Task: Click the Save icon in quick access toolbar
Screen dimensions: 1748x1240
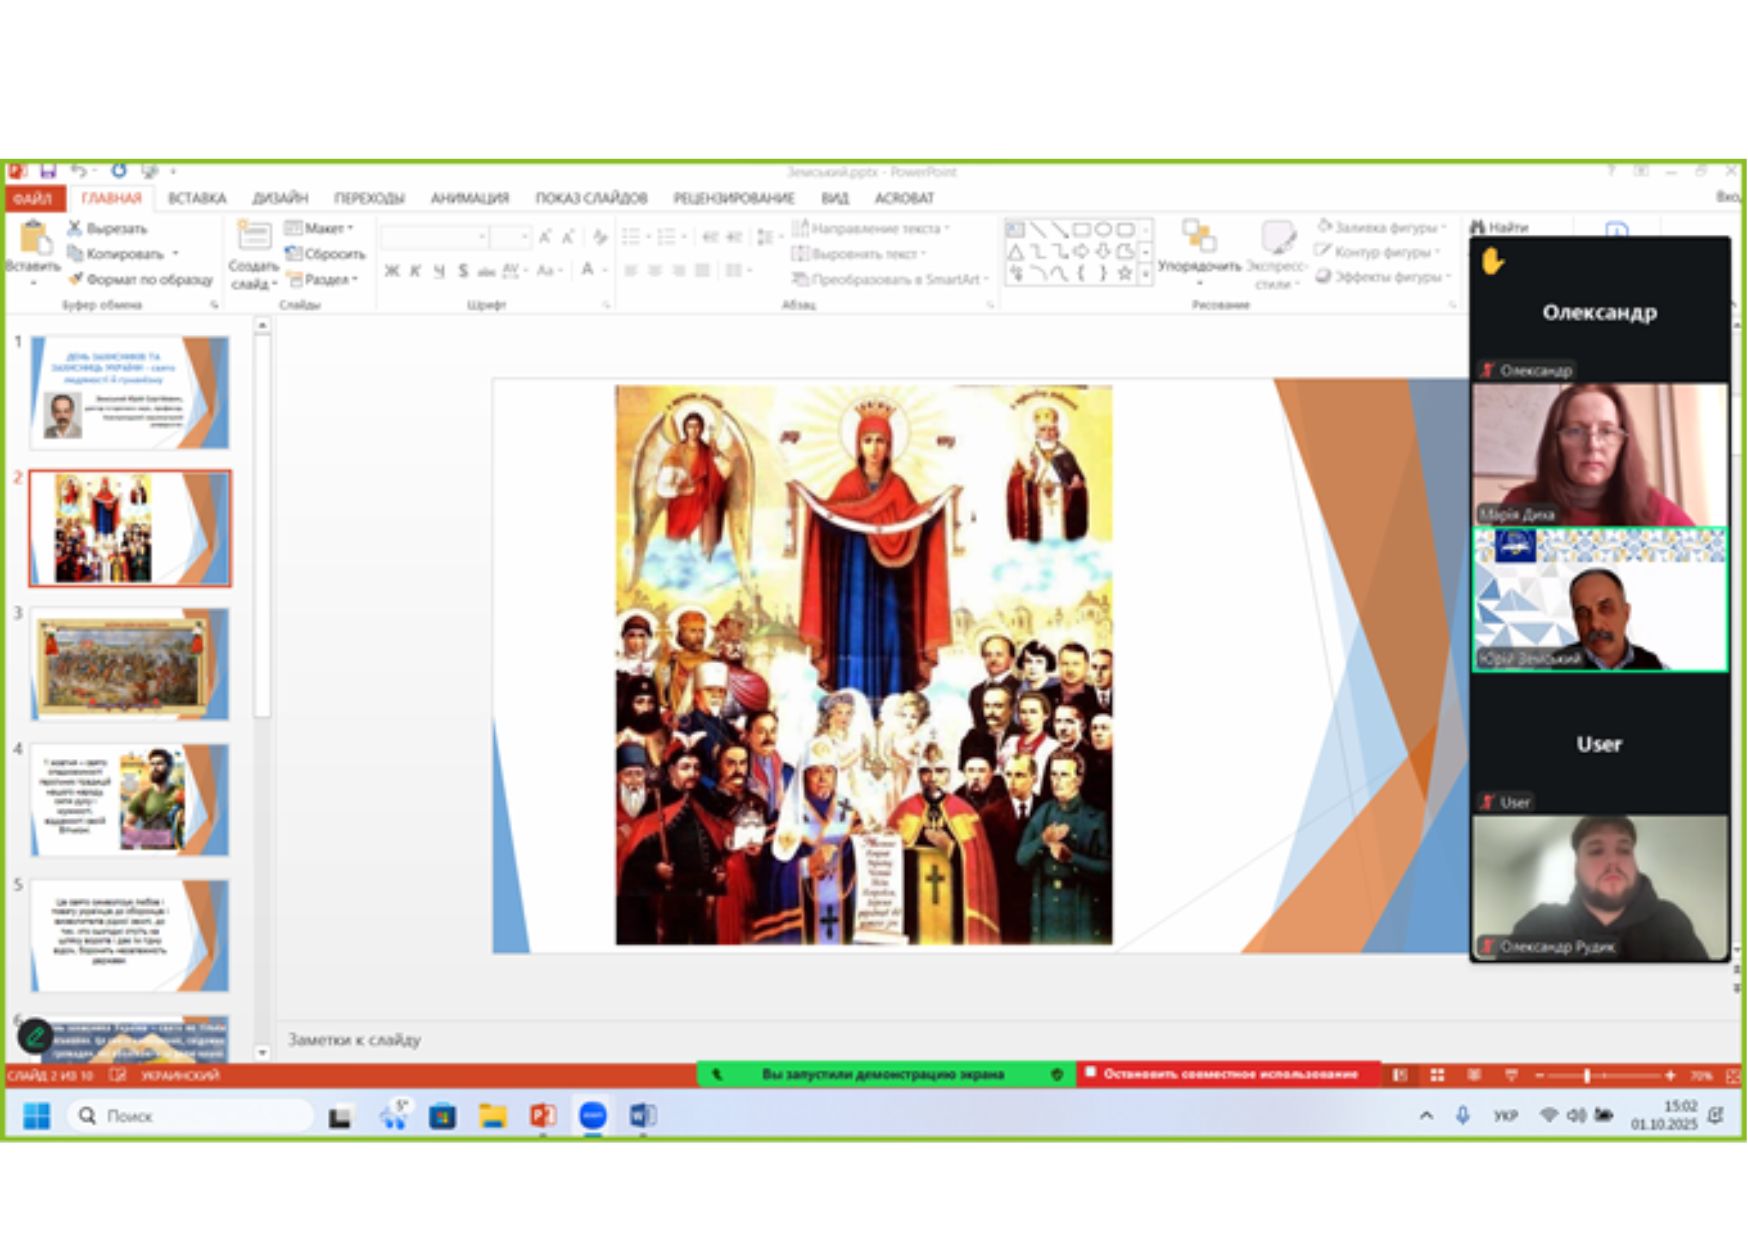Action: pos(47,171)
